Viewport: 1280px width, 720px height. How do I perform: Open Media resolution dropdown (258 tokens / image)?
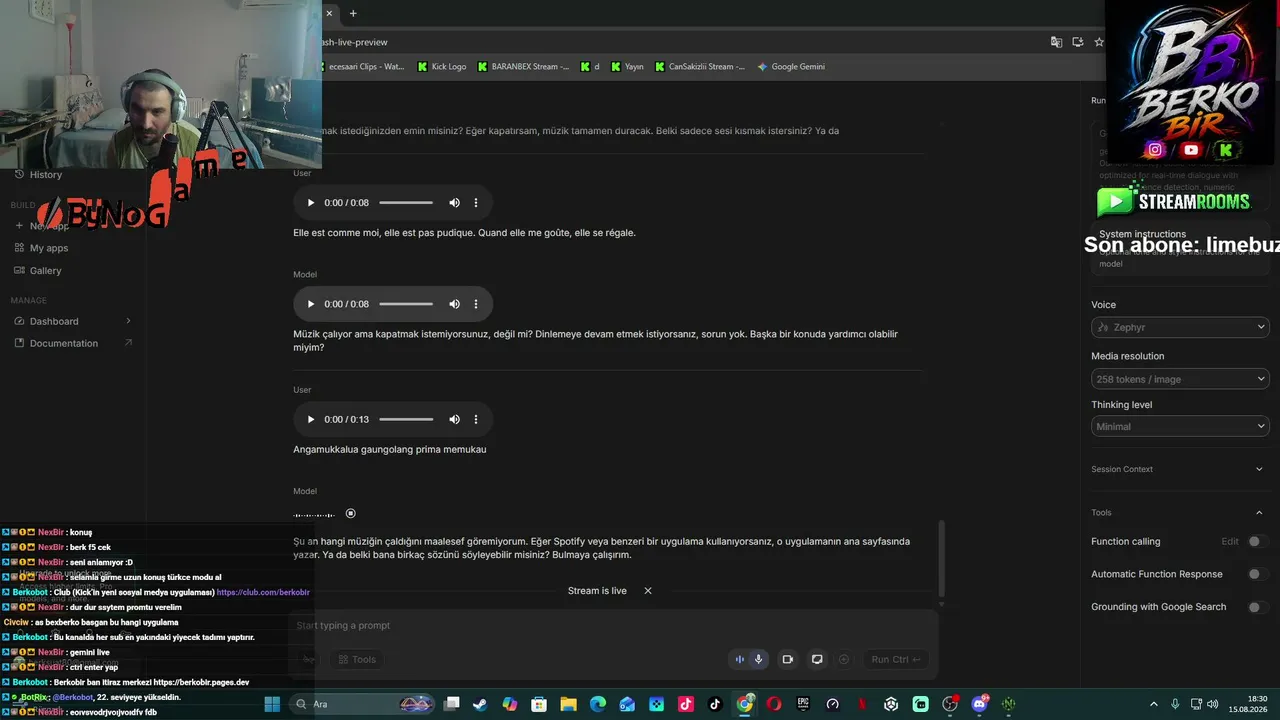coord(1180,379)
